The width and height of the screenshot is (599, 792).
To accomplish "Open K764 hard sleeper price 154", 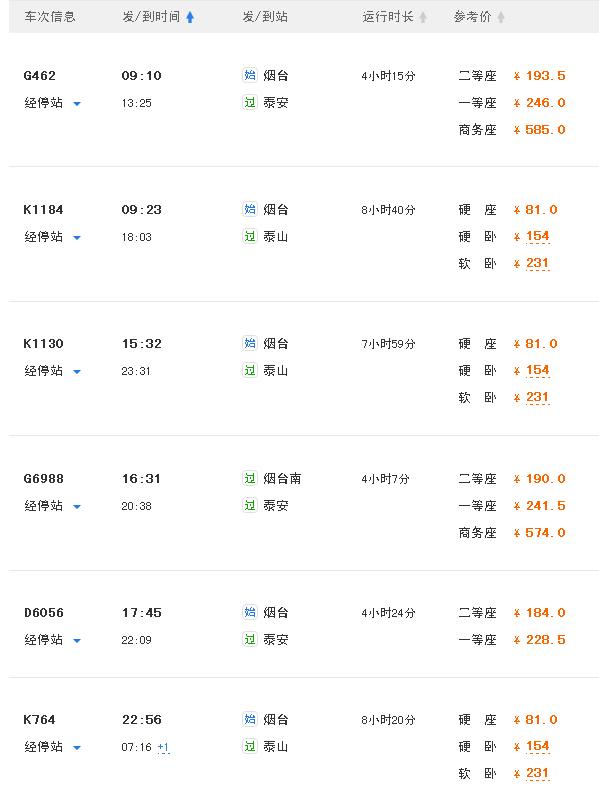I will [x=537, y=746].
